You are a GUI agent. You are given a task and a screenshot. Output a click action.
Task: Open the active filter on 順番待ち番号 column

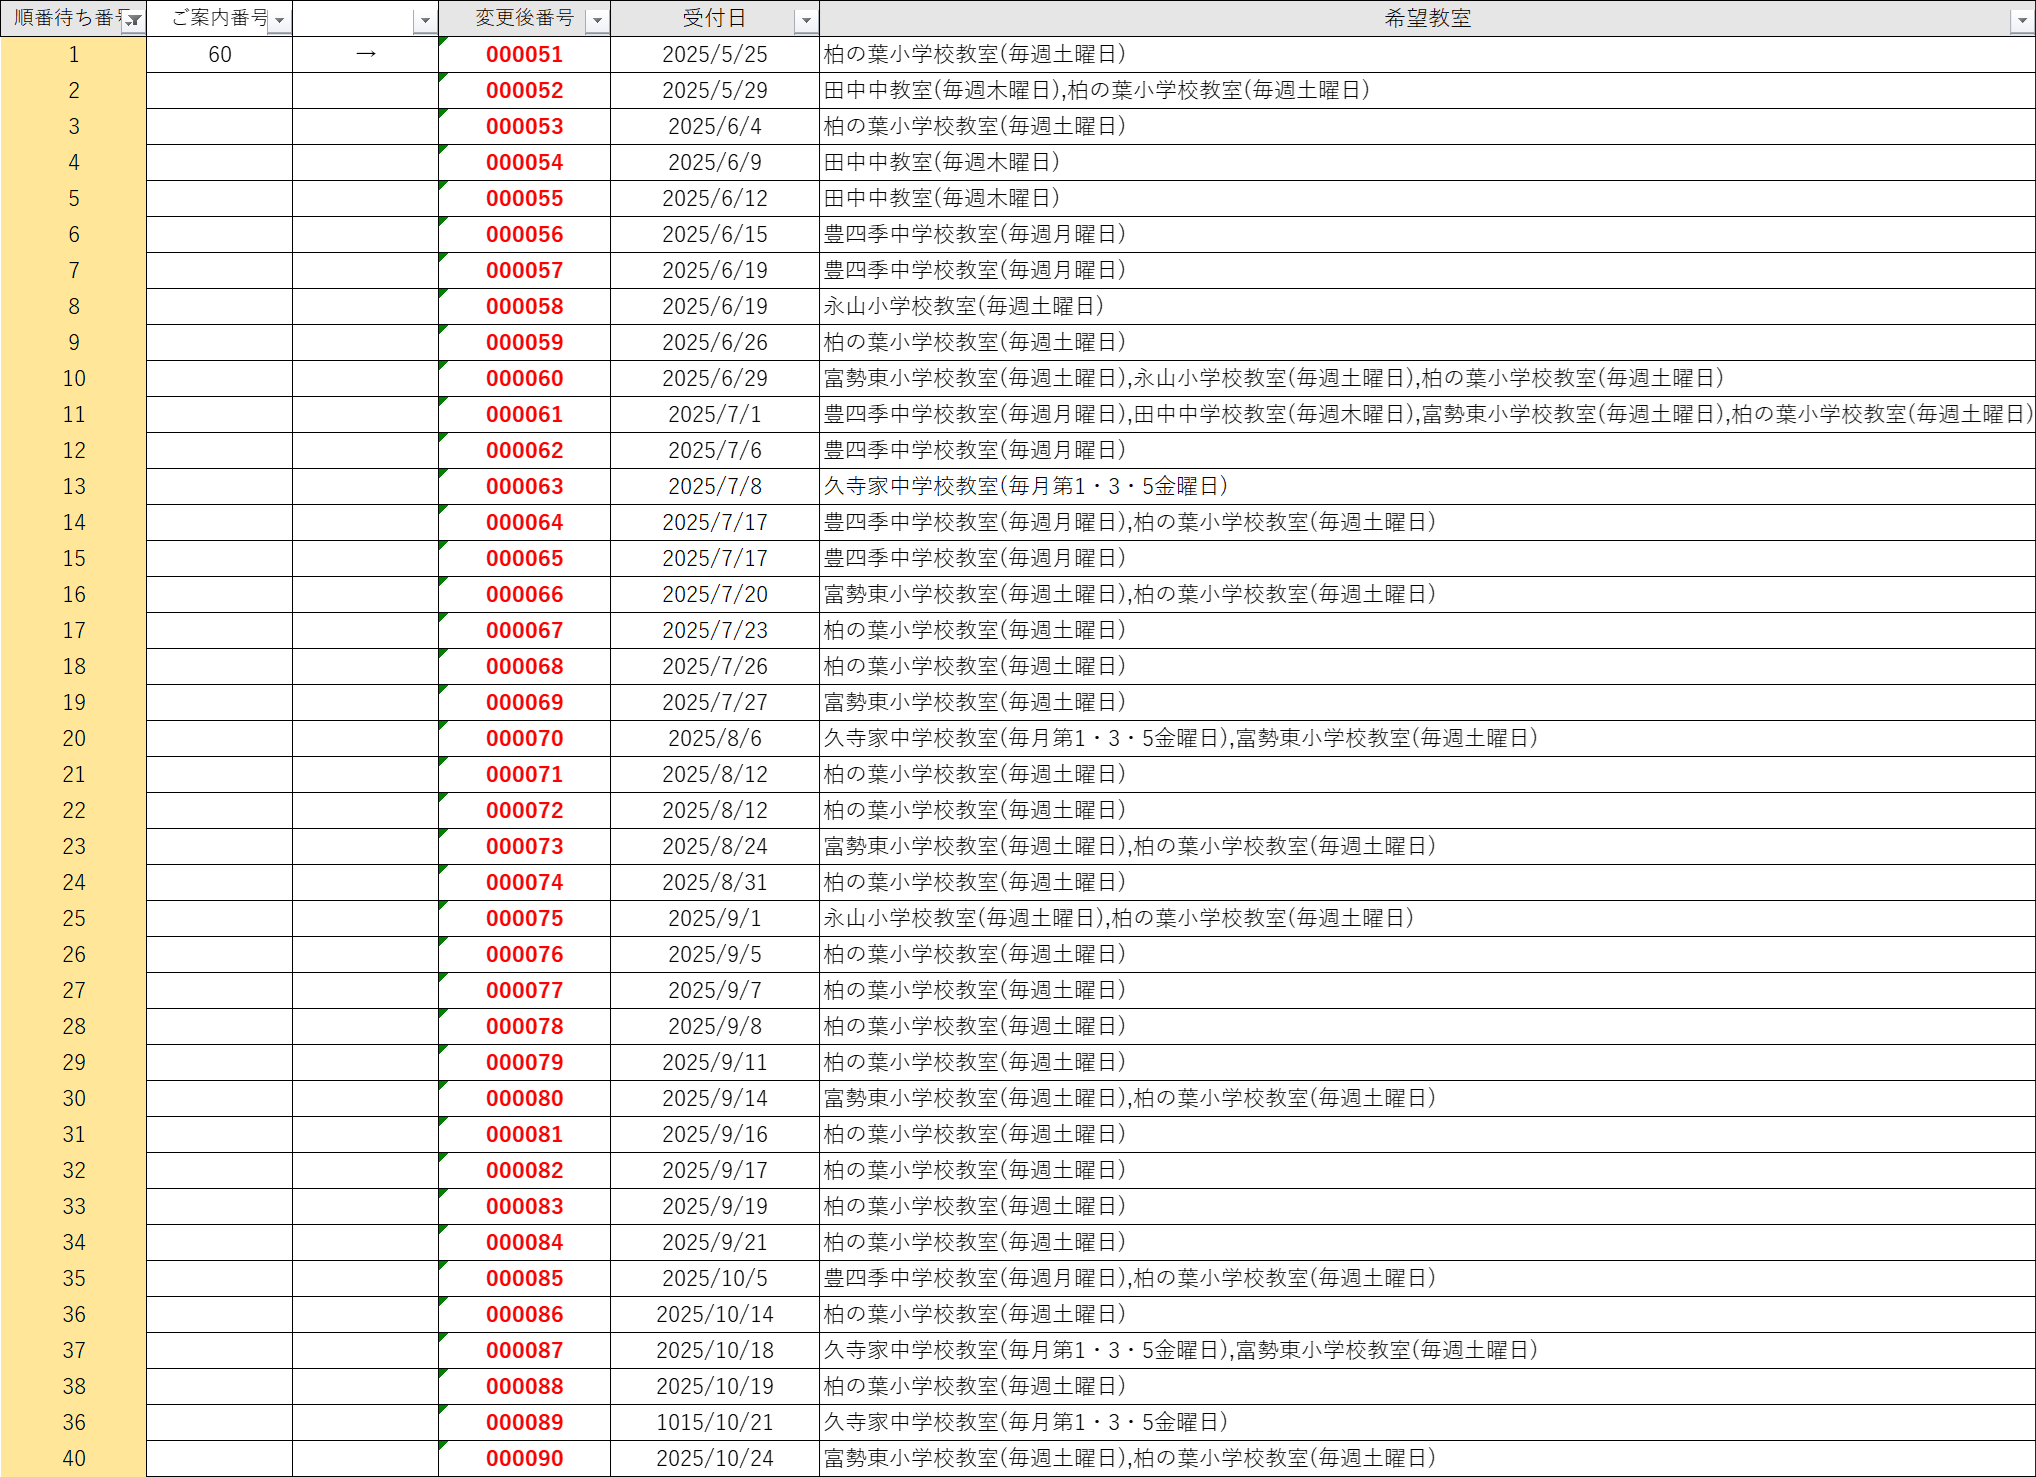pyautogui.click(x=133, y=21)
